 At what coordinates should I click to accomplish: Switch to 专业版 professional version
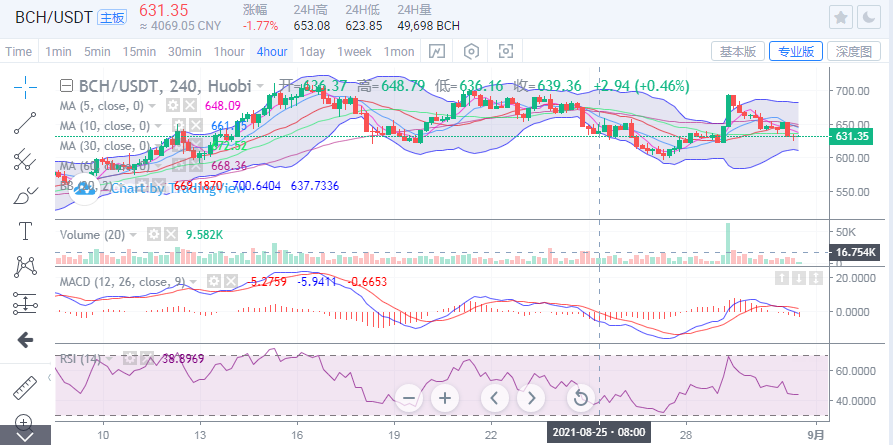[796, 51]
